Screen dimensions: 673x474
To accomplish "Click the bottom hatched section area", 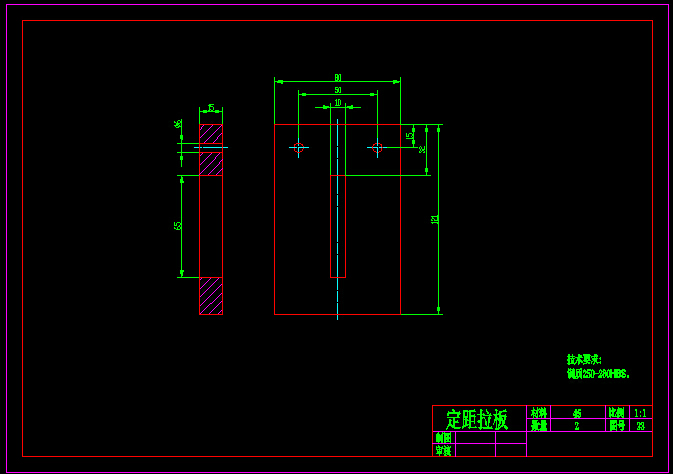I will coord(211,296).
